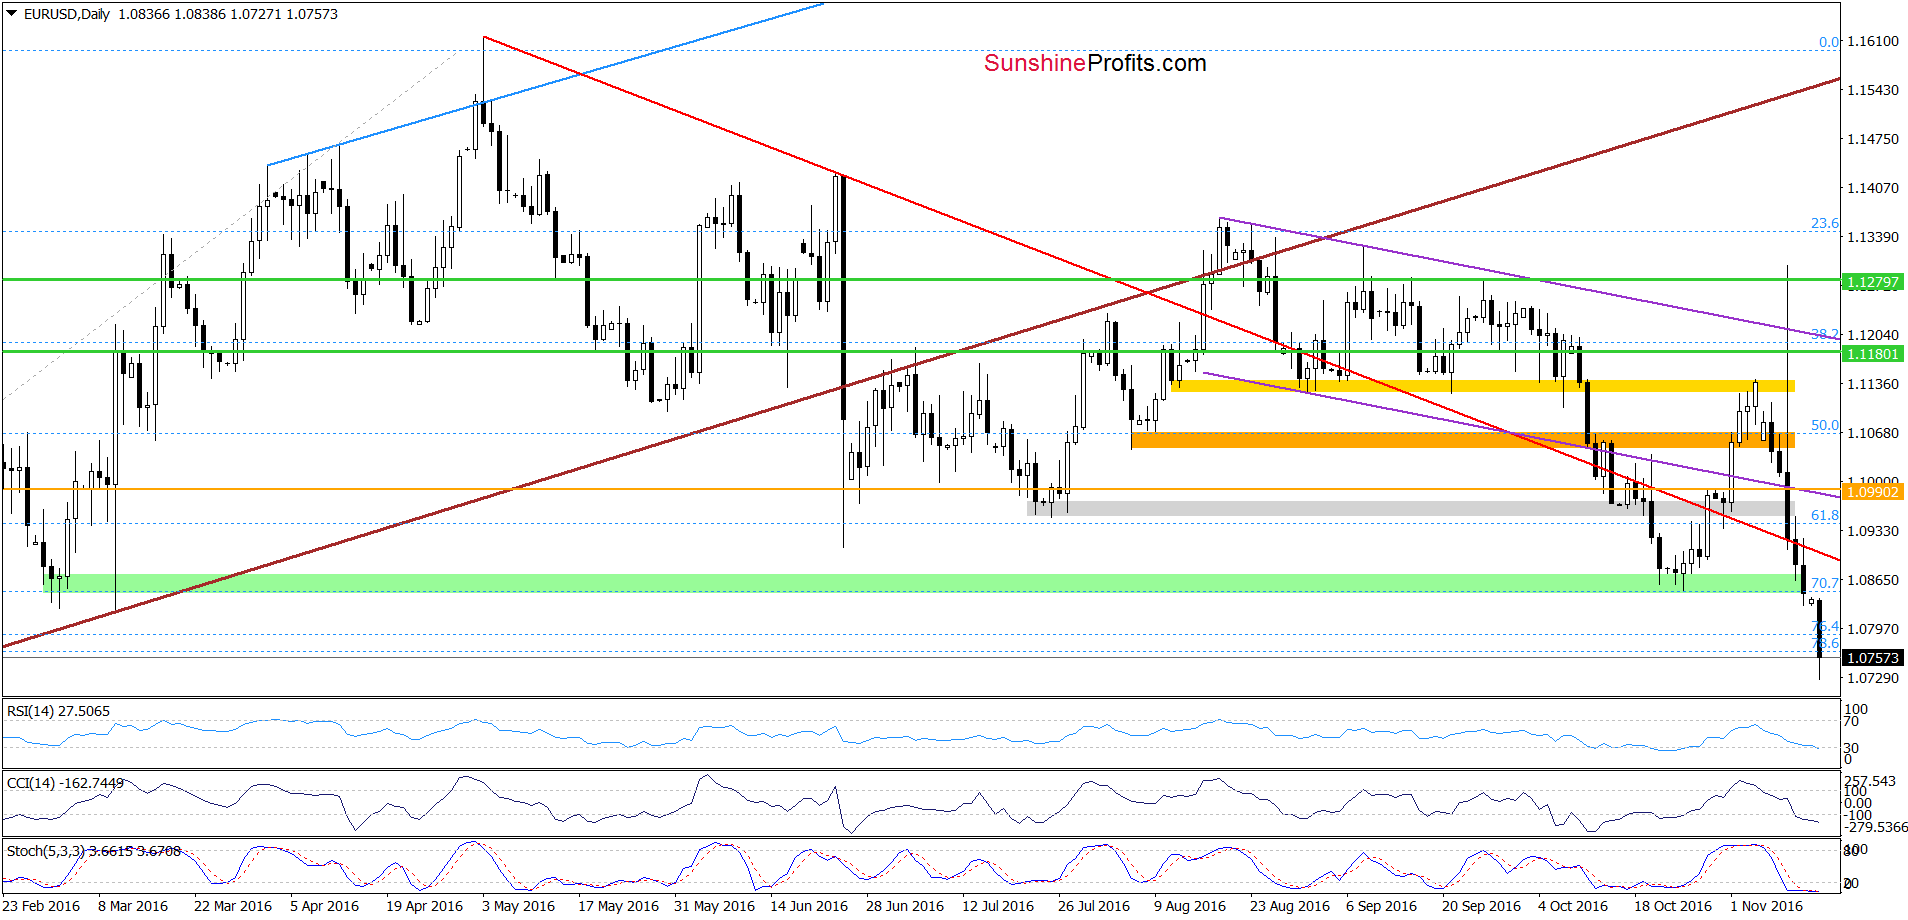The width and height of the screenshot is (1908, 920).
Task: Click the 6 Sep 2016 date label
Action: pos(1382,906)
